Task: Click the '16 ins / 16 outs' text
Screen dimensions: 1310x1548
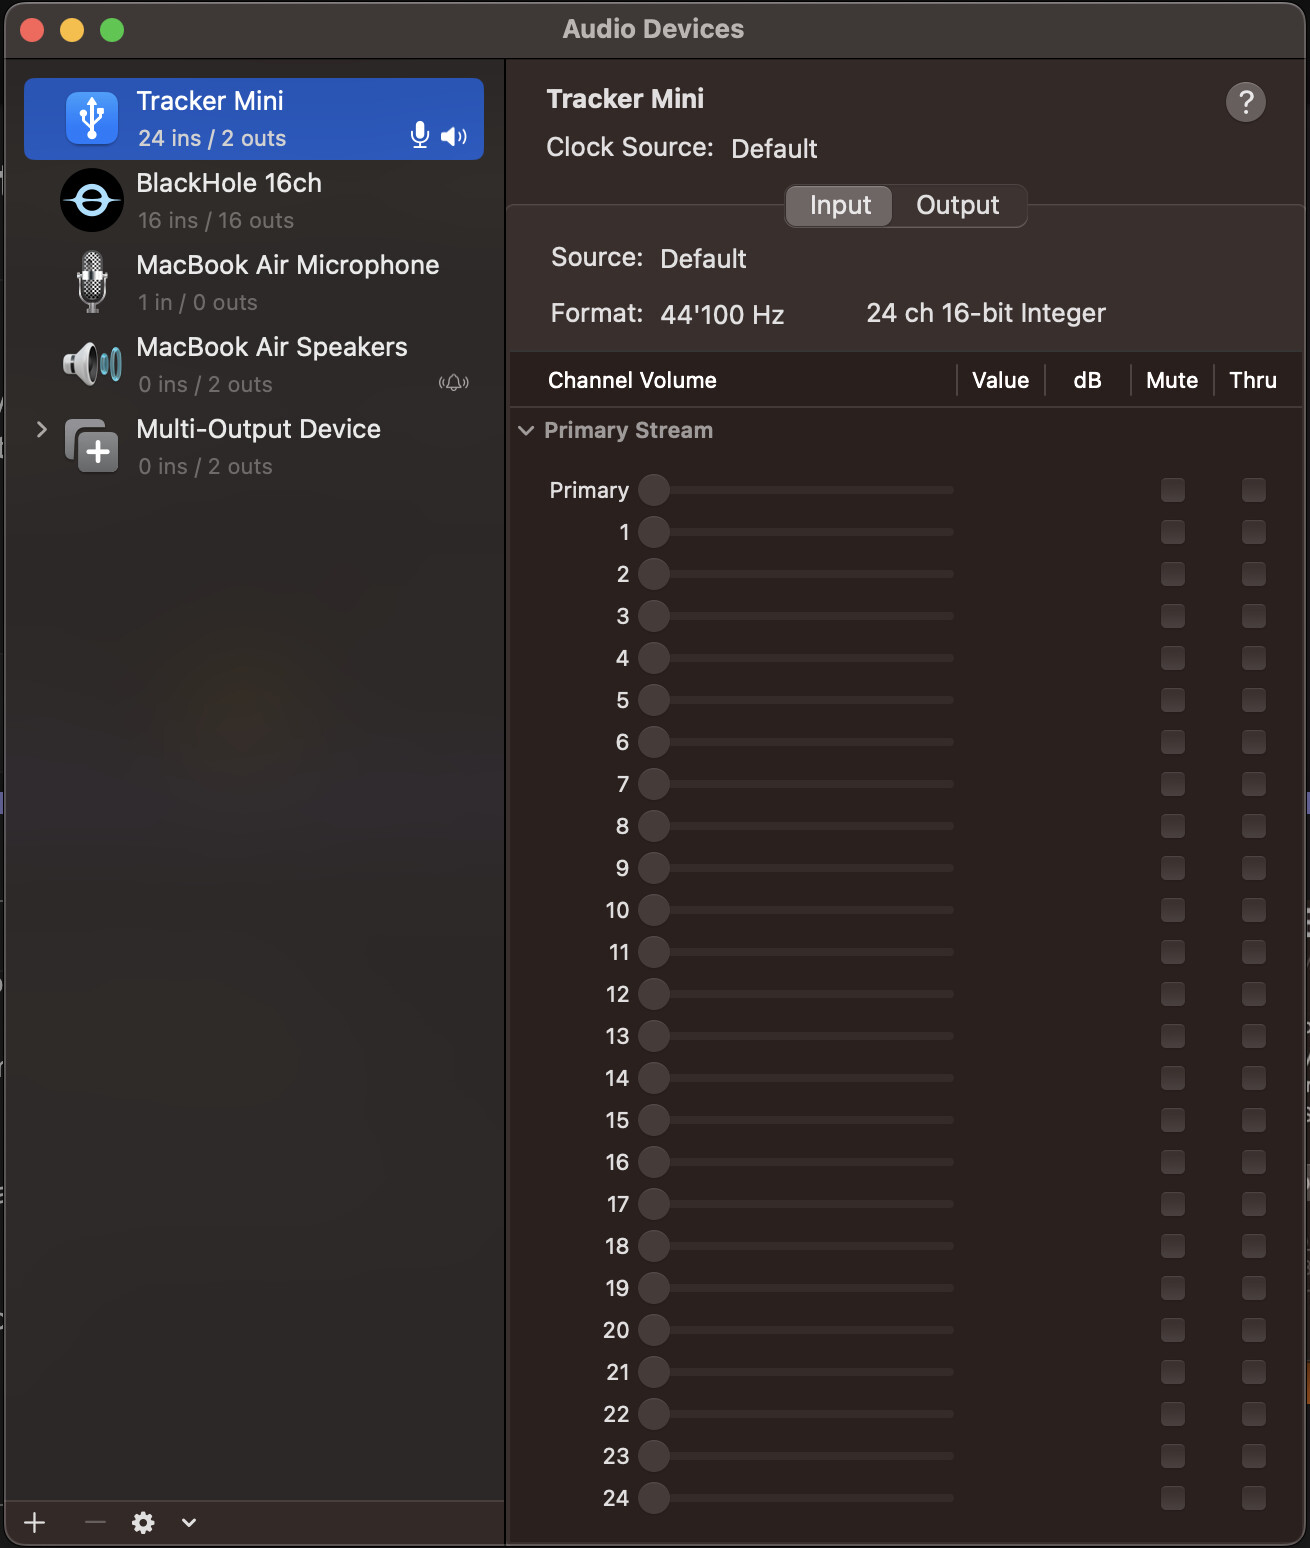Action: (x=216, y=220)
